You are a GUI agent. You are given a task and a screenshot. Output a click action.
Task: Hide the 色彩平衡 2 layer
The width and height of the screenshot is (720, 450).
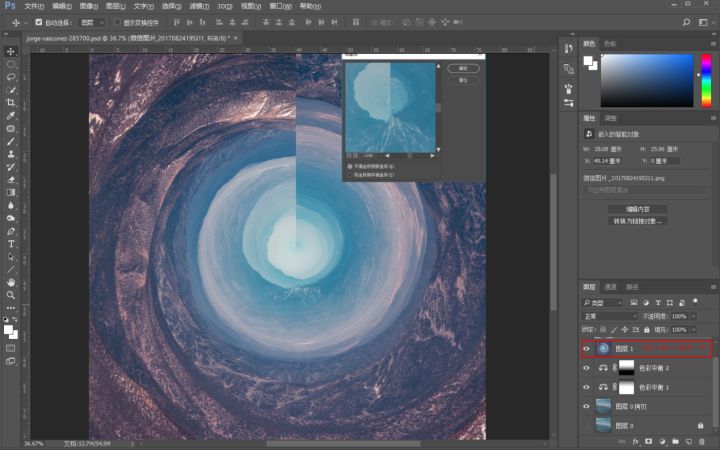(x=587, y=368)
